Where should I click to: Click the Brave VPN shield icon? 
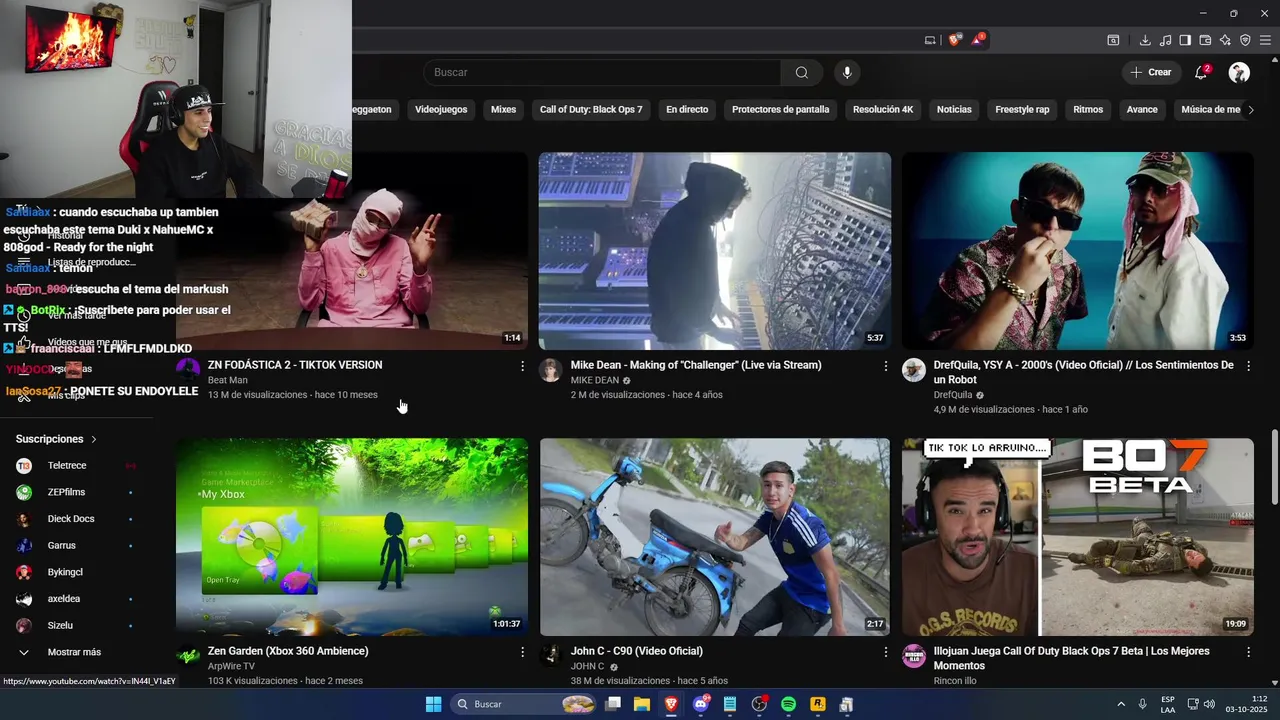[1245, 40]
